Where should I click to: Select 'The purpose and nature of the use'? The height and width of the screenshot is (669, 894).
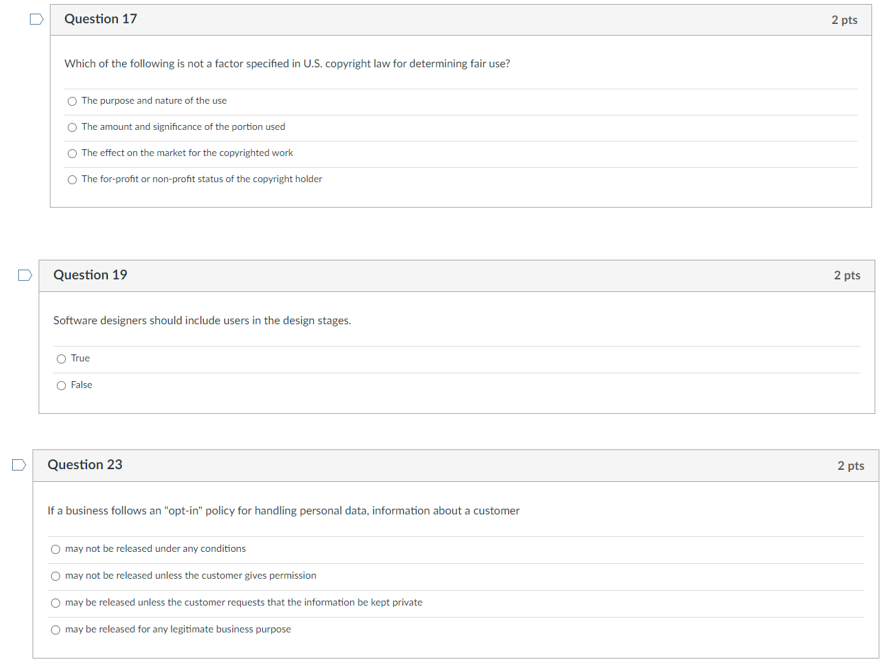[72, 102]
